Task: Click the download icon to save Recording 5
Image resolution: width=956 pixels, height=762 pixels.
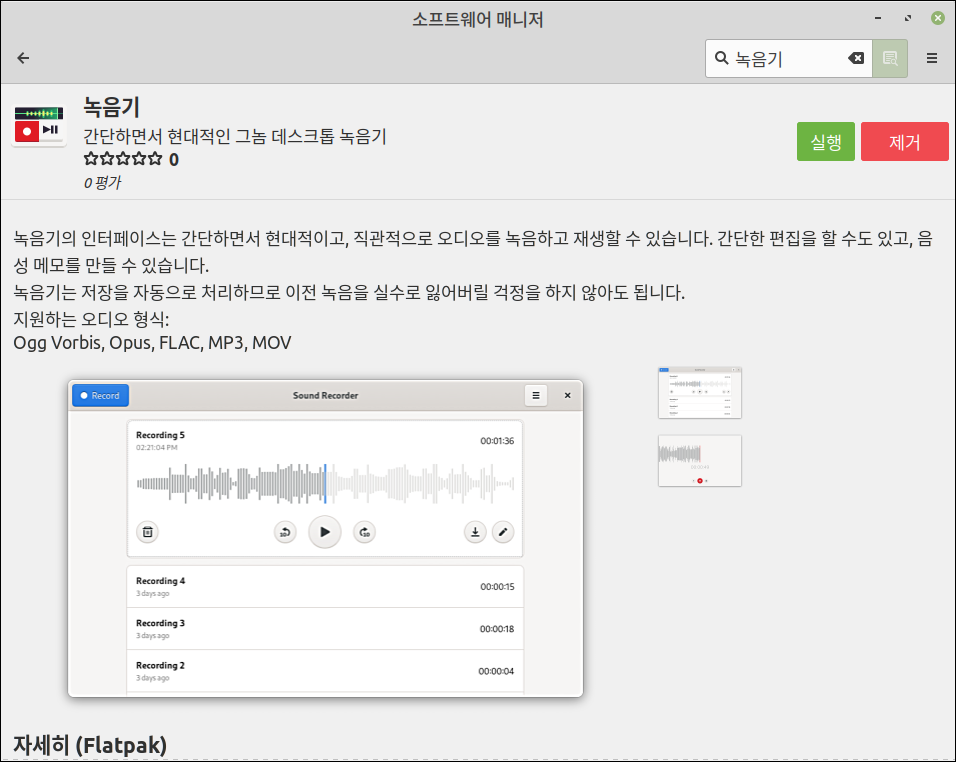Action: click(474, 532)
